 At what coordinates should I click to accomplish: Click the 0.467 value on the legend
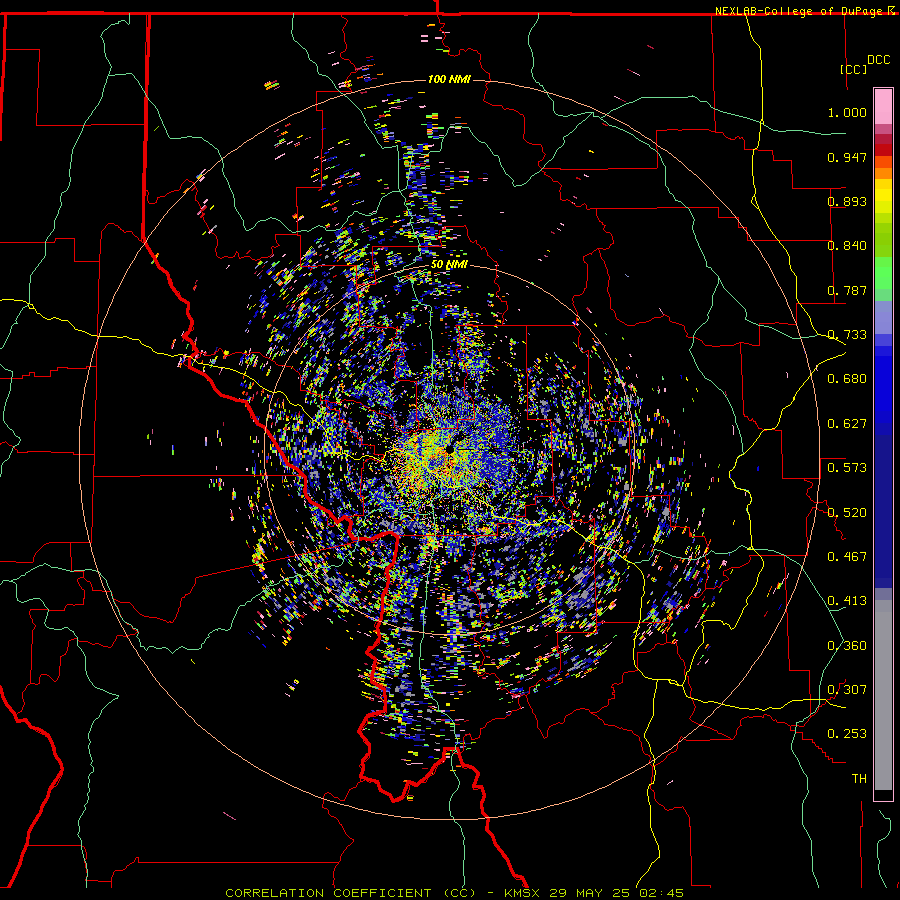[x=847, y=557]
